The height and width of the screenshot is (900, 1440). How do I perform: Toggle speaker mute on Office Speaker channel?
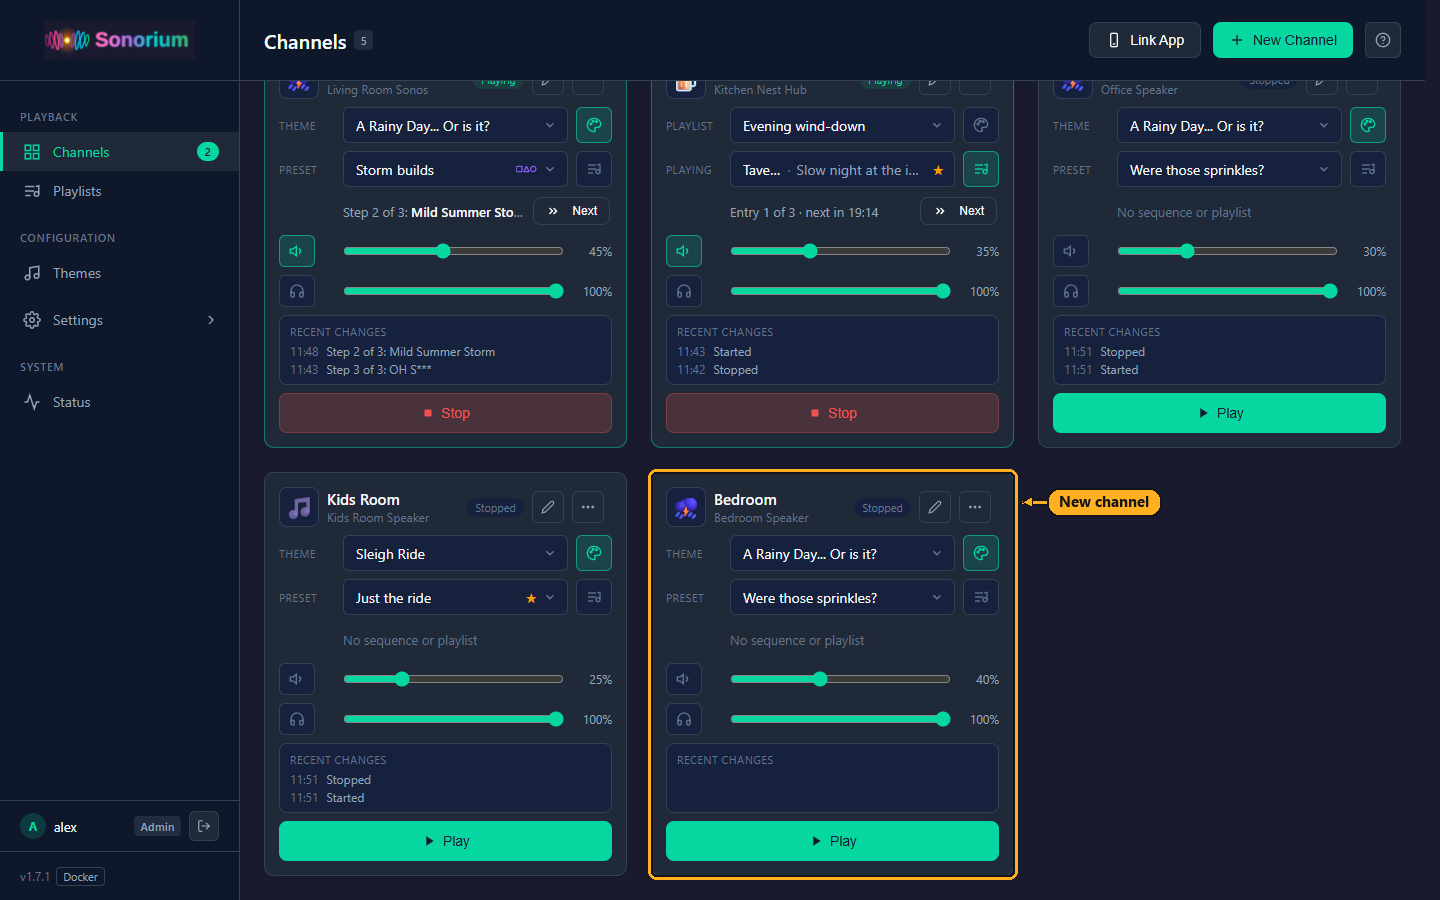[x=1071, y=251]
